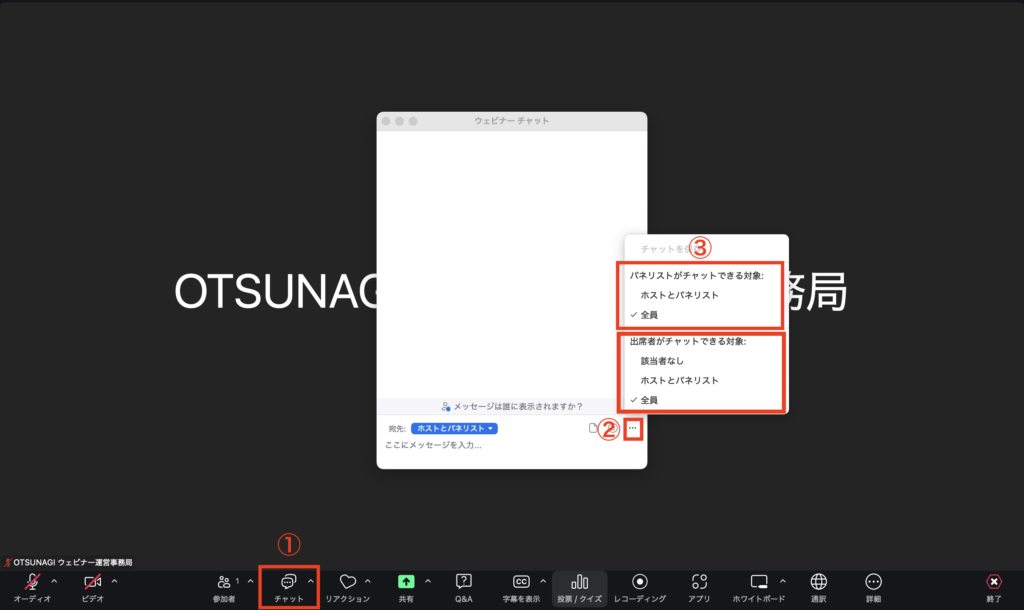This screenshot has height=610, width=1024.
Task: Select 全員 under attendee chat options
Action: point(650,400)
